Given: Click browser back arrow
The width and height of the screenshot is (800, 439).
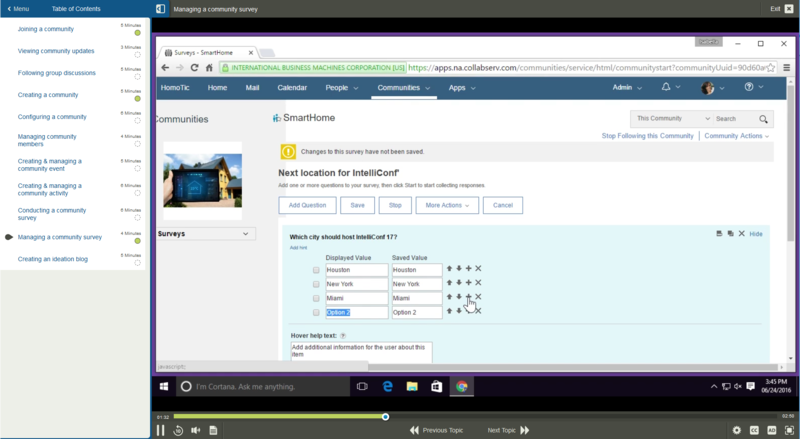Looking at the screenshot, I should point(165,67).
